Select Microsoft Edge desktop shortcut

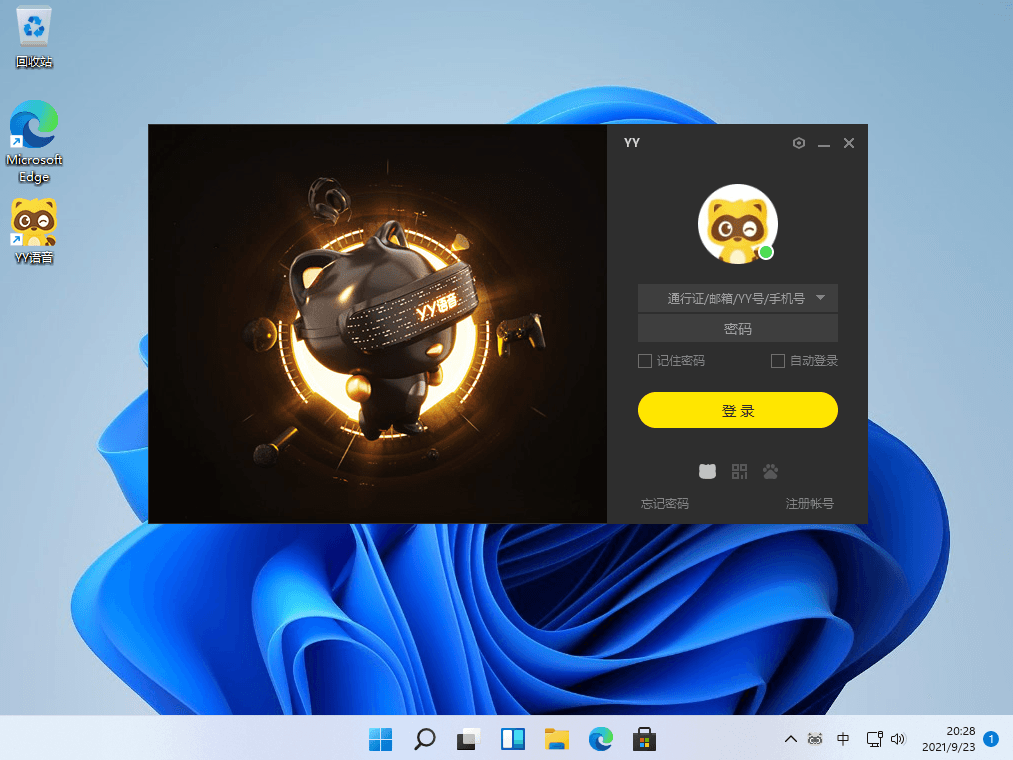[x=34, y=142]
